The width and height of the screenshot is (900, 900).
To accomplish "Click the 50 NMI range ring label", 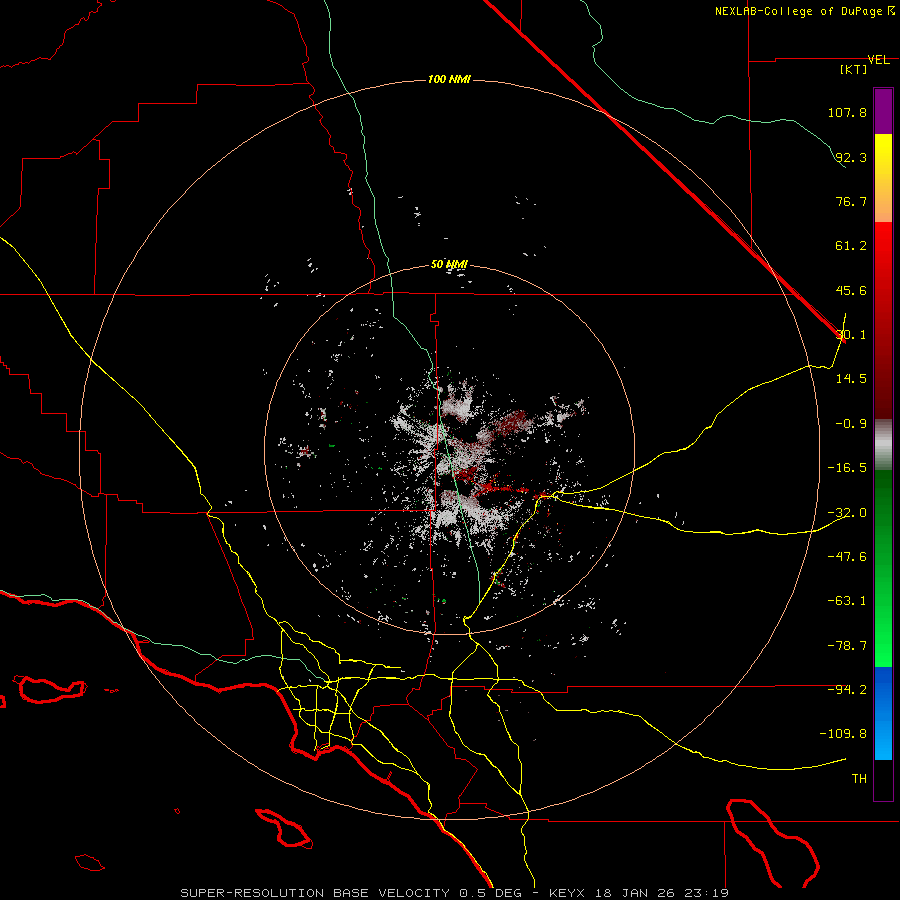I will click(449, 265).
